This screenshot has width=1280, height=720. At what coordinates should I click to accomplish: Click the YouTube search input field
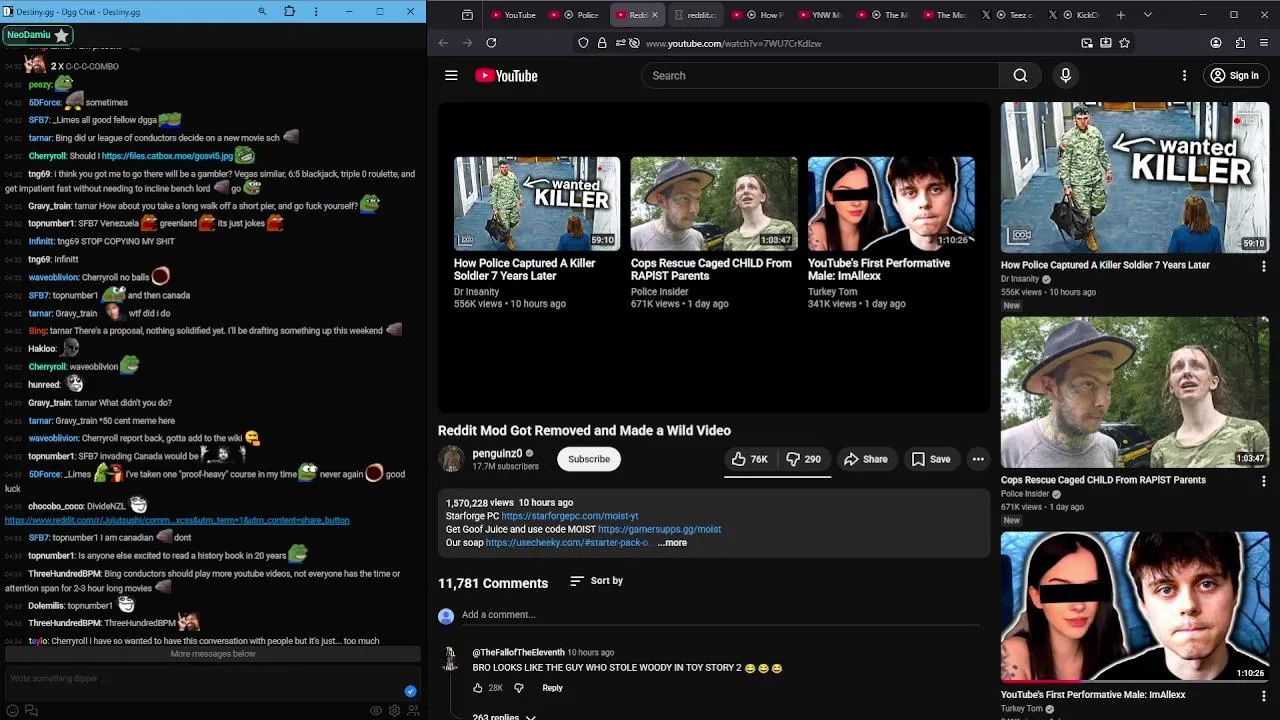[x=820, y=76]
